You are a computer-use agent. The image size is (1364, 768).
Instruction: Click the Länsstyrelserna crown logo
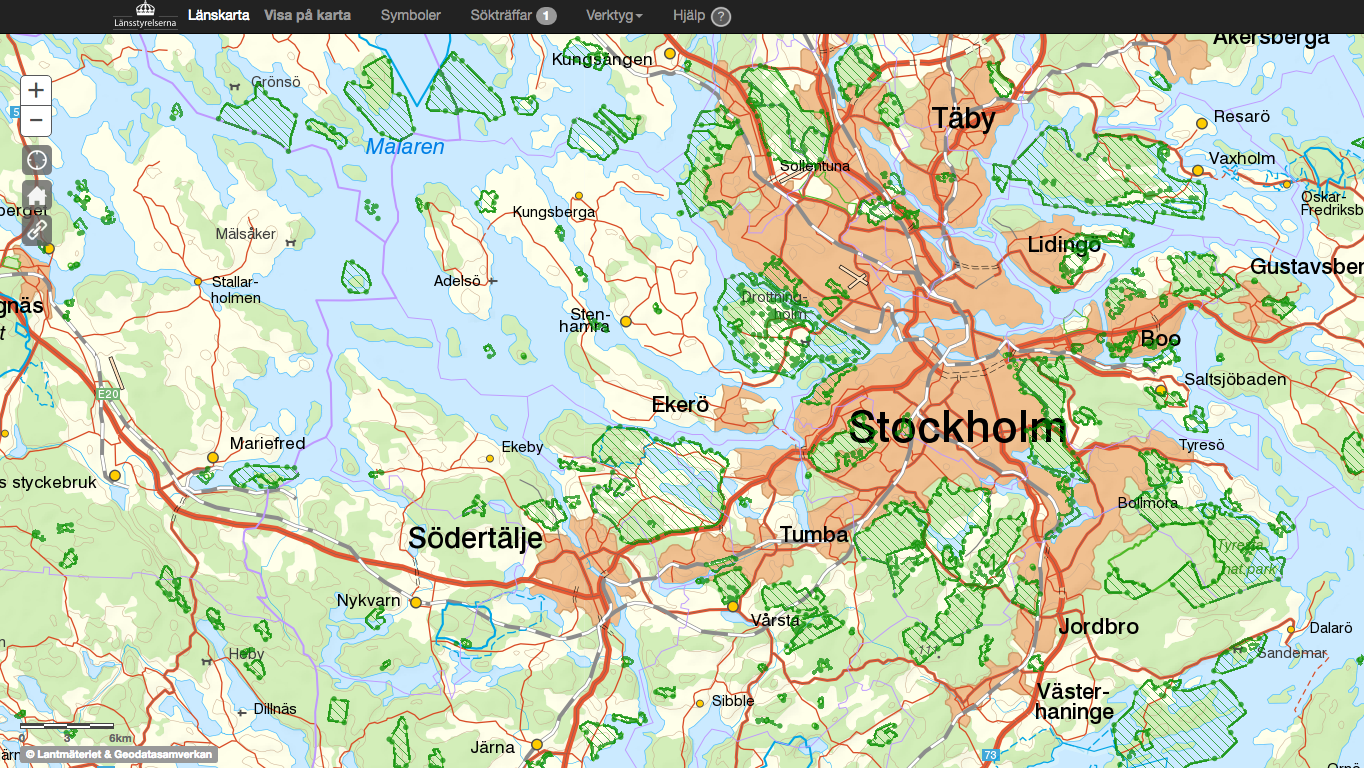point(145,16)
